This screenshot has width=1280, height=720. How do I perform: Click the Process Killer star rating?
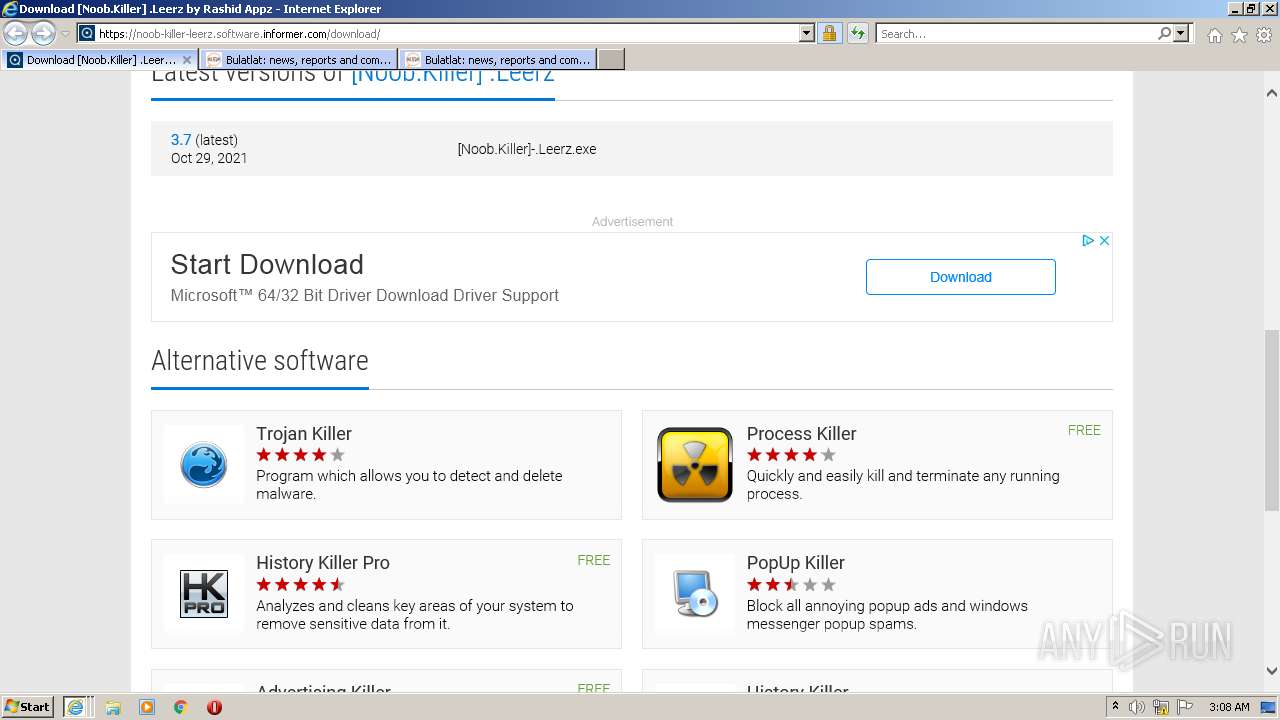point(791,455)
